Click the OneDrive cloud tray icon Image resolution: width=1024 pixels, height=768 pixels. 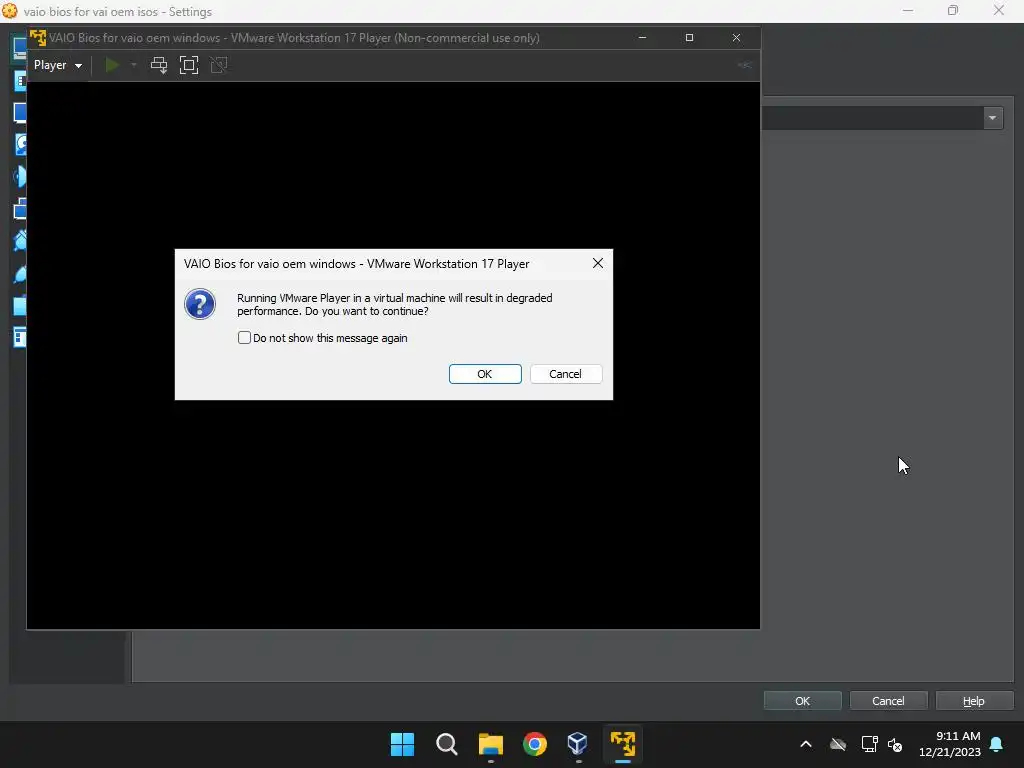pos(838,744)
